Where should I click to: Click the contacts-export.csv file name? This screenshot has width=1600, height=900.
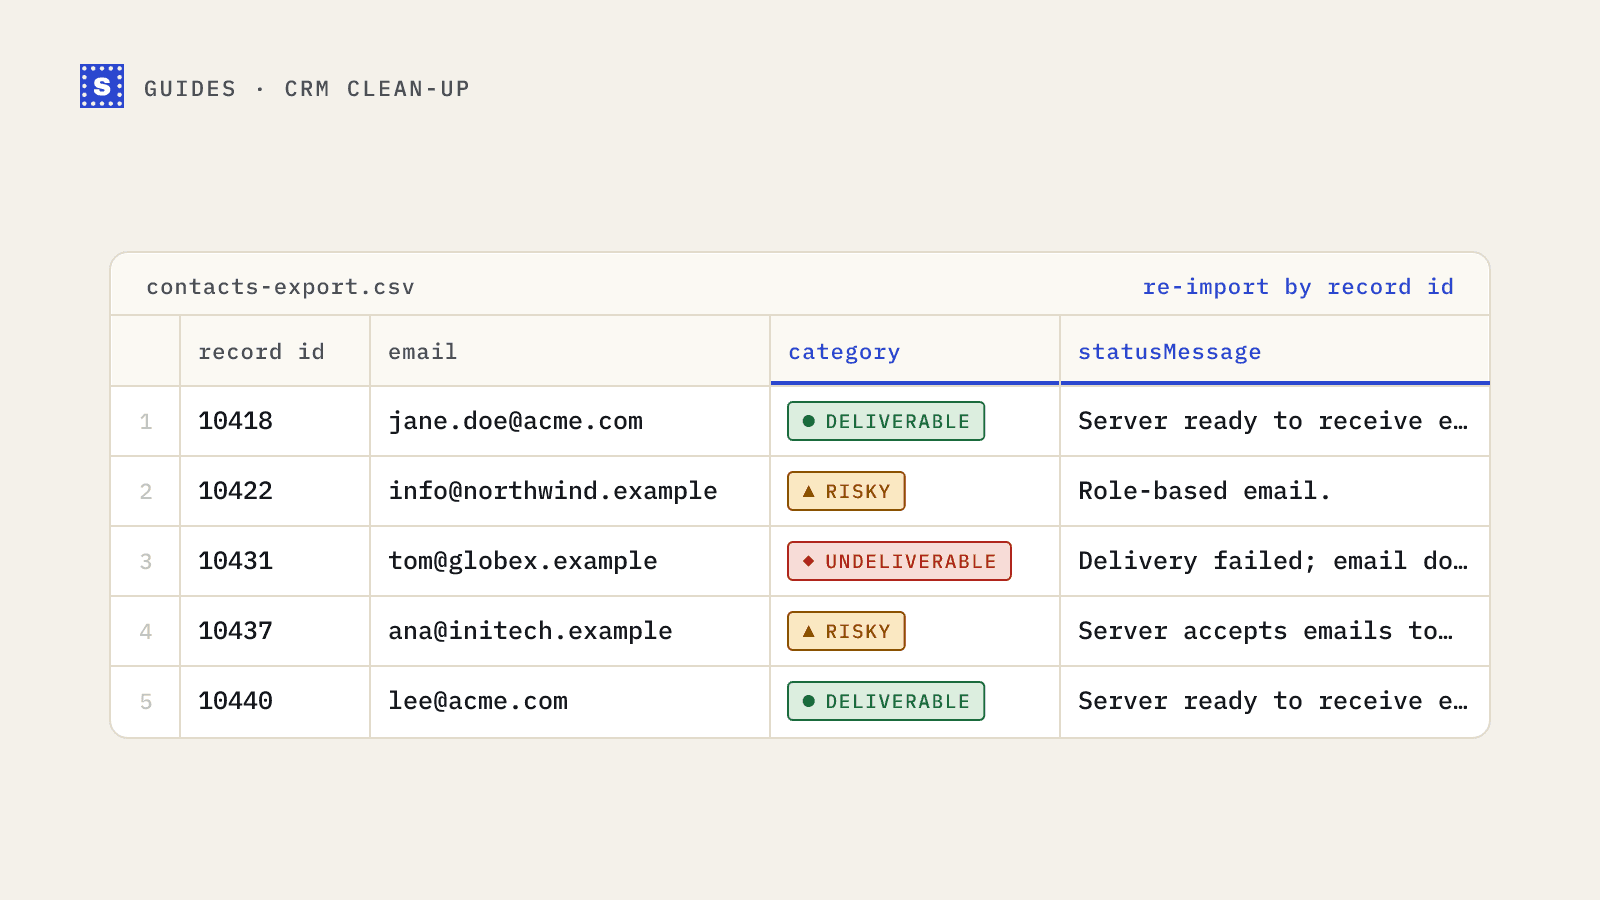(280, 287)
